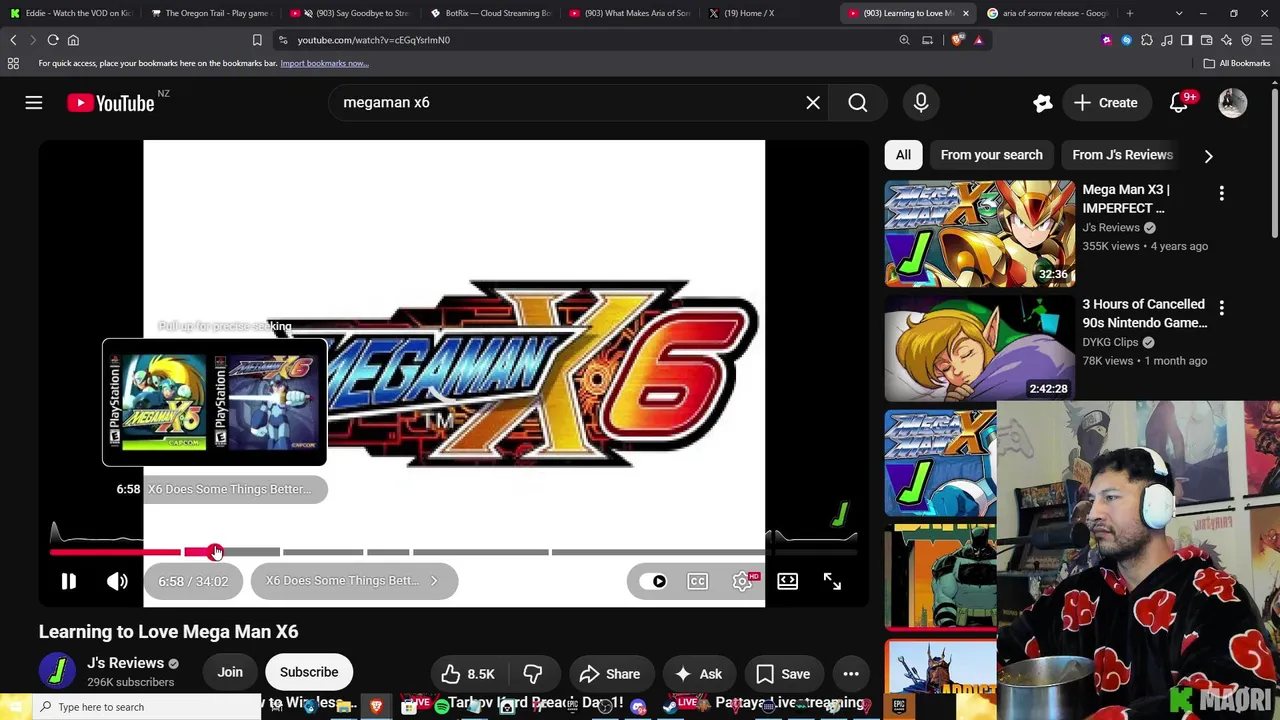This screenshot has width=1280, height=720.
Task: Open the Windows Start menu
Action: pyautogui.click(x=14, y=707)
